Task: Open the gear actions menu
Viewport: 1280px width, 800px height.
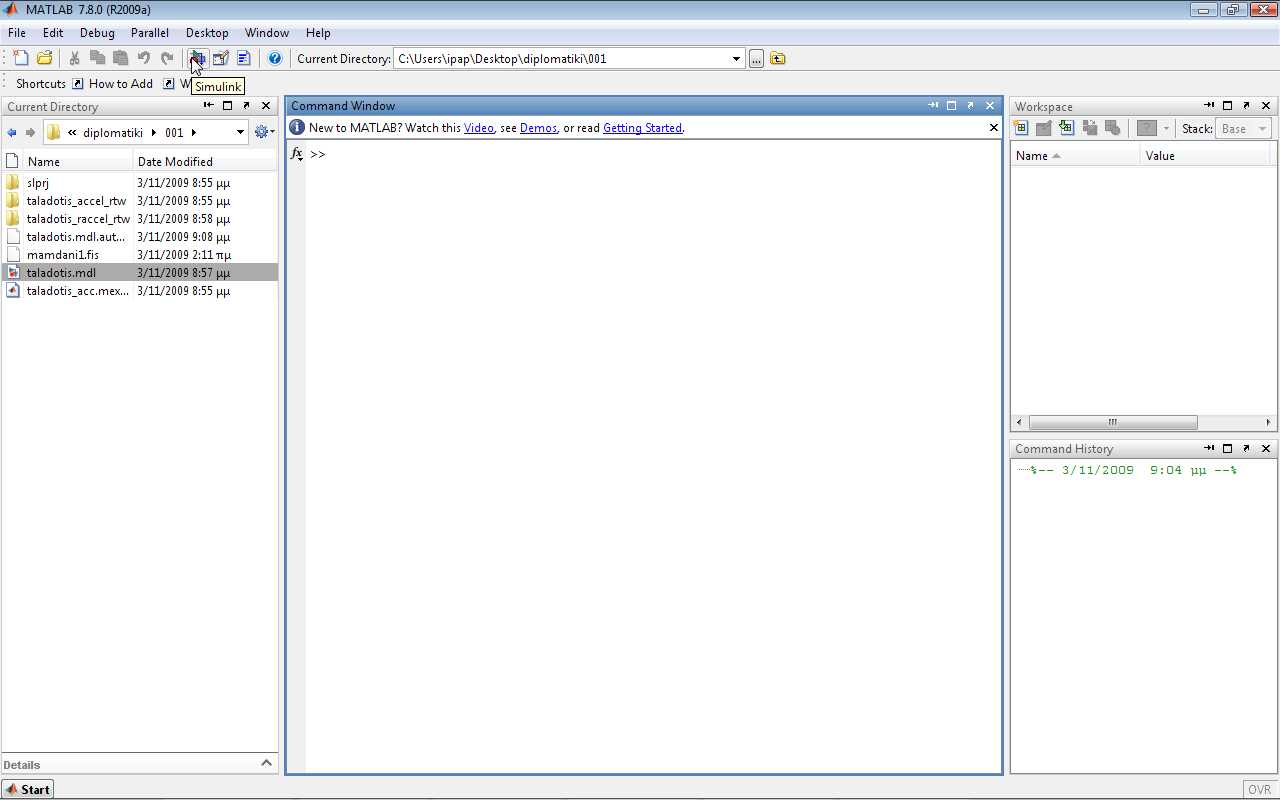Action: click(264, 132)
